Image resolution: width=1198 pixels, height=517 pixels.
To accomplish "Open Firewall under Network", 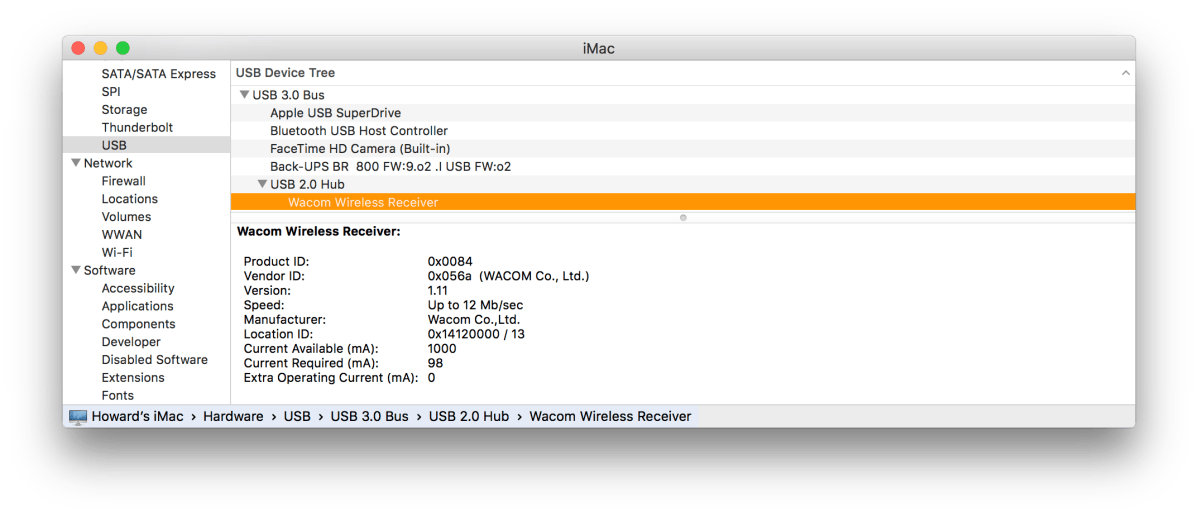I will (x=123, y=181).
